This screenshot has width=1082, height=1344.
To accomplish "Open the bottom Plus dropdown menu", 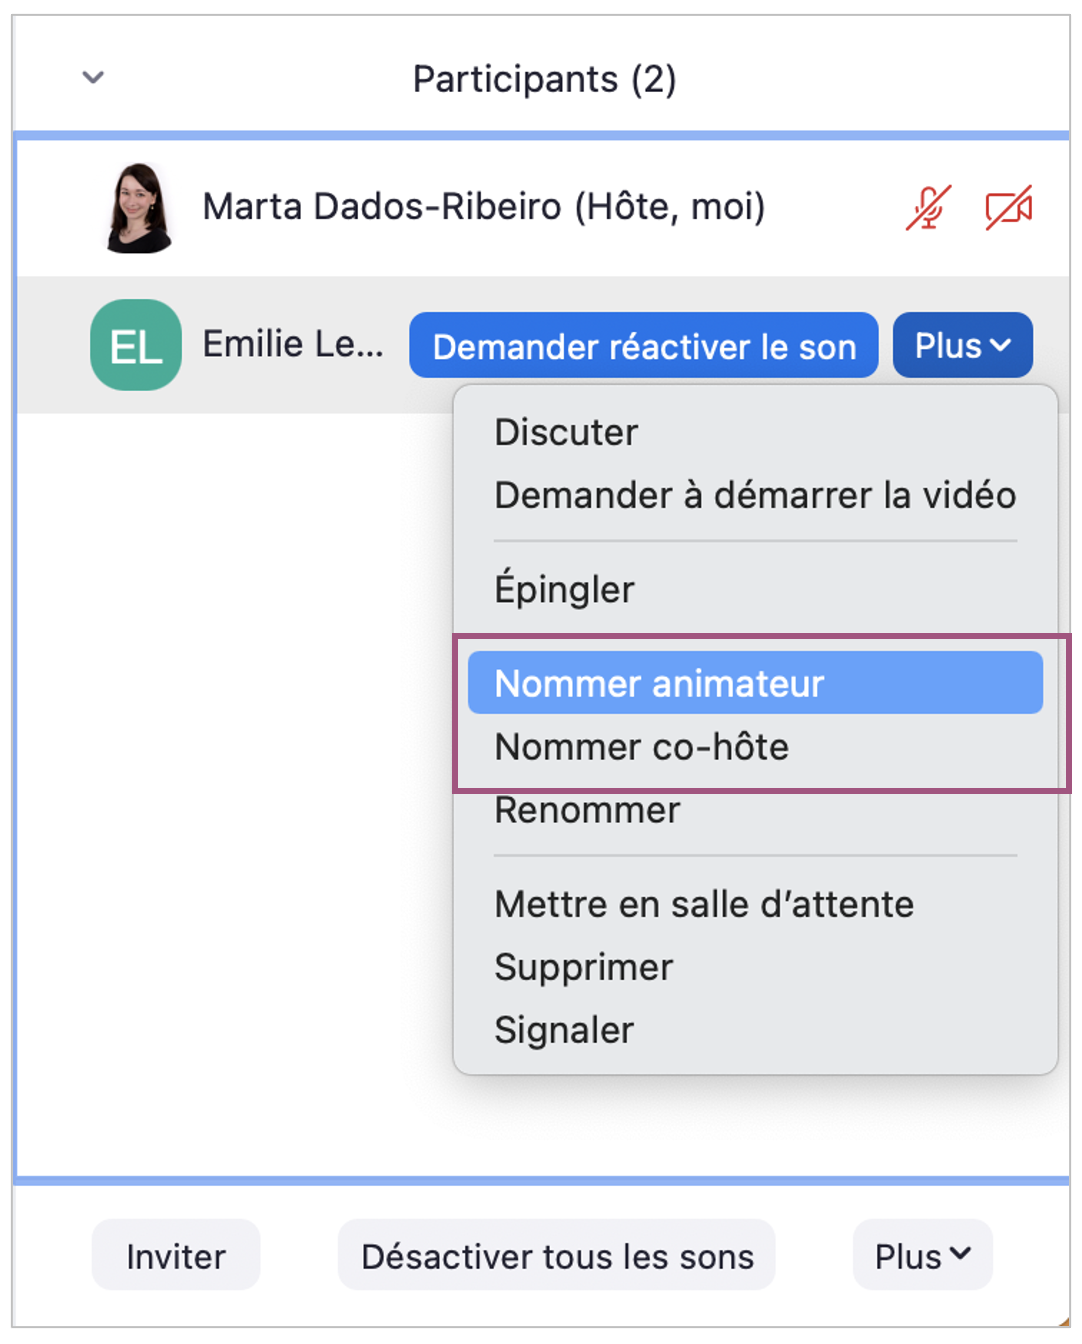I will (x=922, y=1255).
